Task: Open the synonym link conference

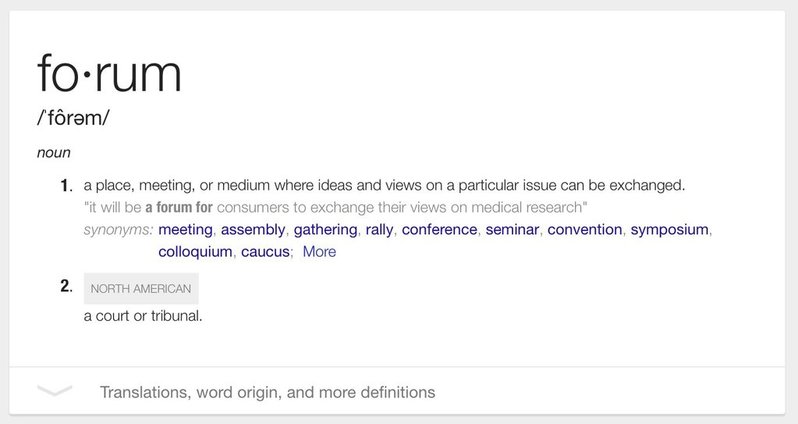Action: 439,230
